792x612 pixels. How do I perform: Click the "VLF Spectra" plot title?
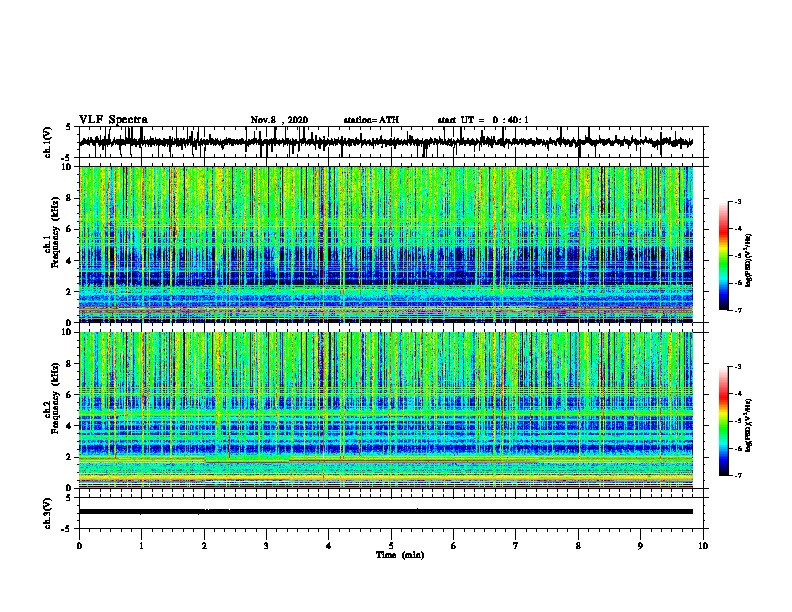(113, 119)
